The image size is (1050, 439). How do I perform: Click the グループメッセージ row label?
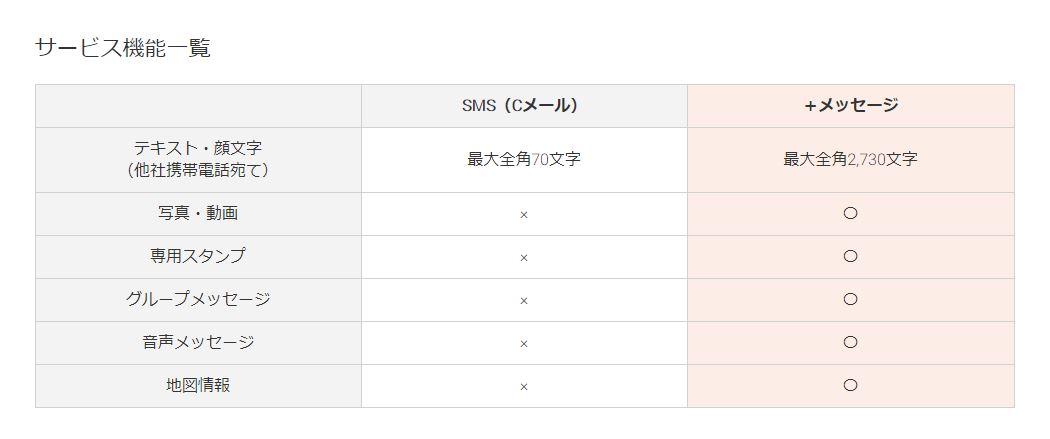coord(198,299)
